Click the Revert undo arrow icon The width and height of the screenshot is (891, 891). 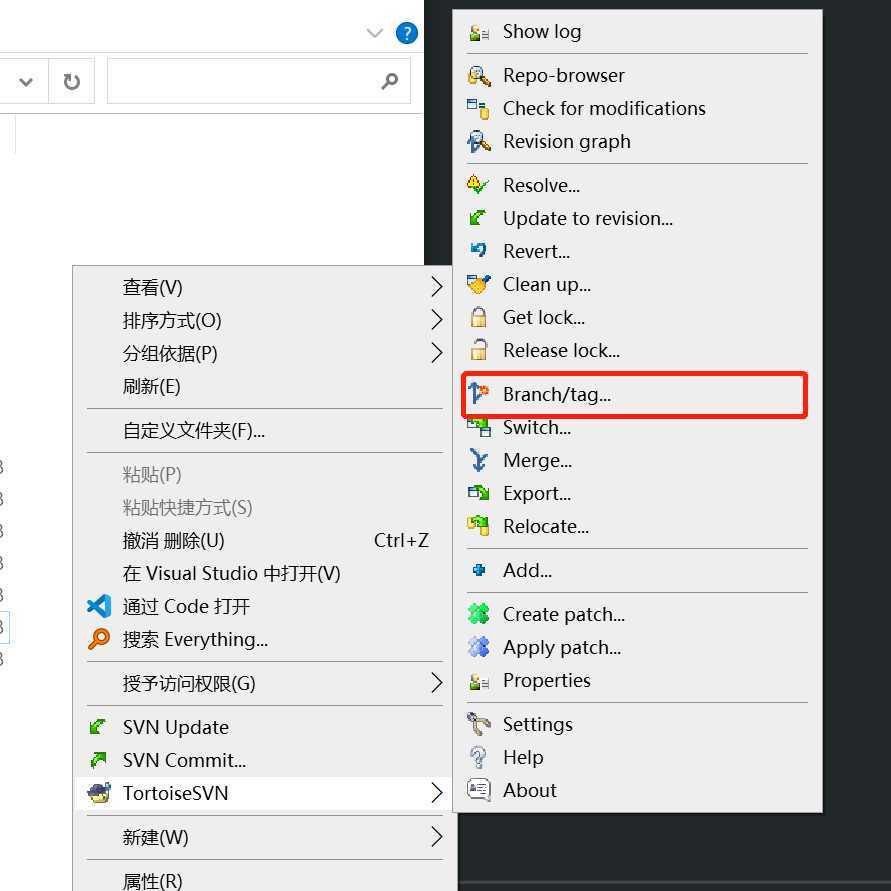click(x=478, y=251)
